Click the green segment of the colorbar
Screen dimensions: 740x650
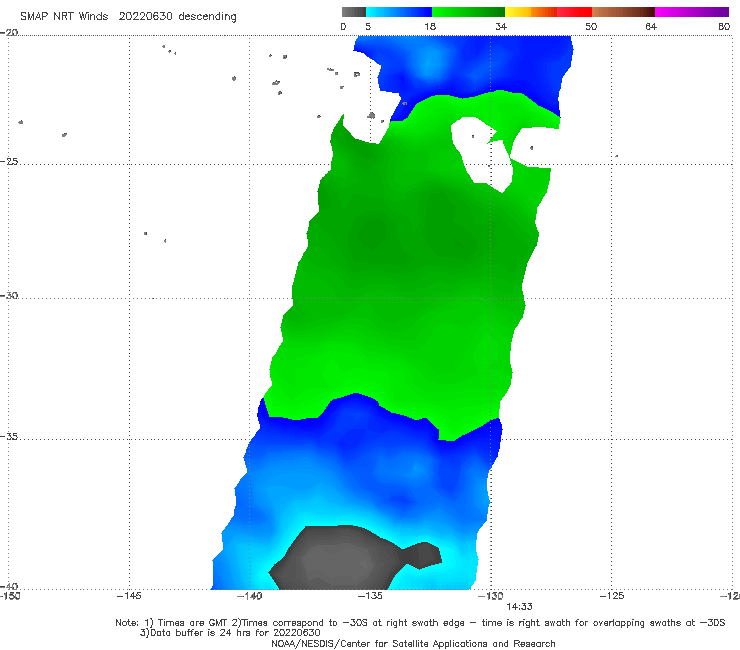click(x=468, y=12)
